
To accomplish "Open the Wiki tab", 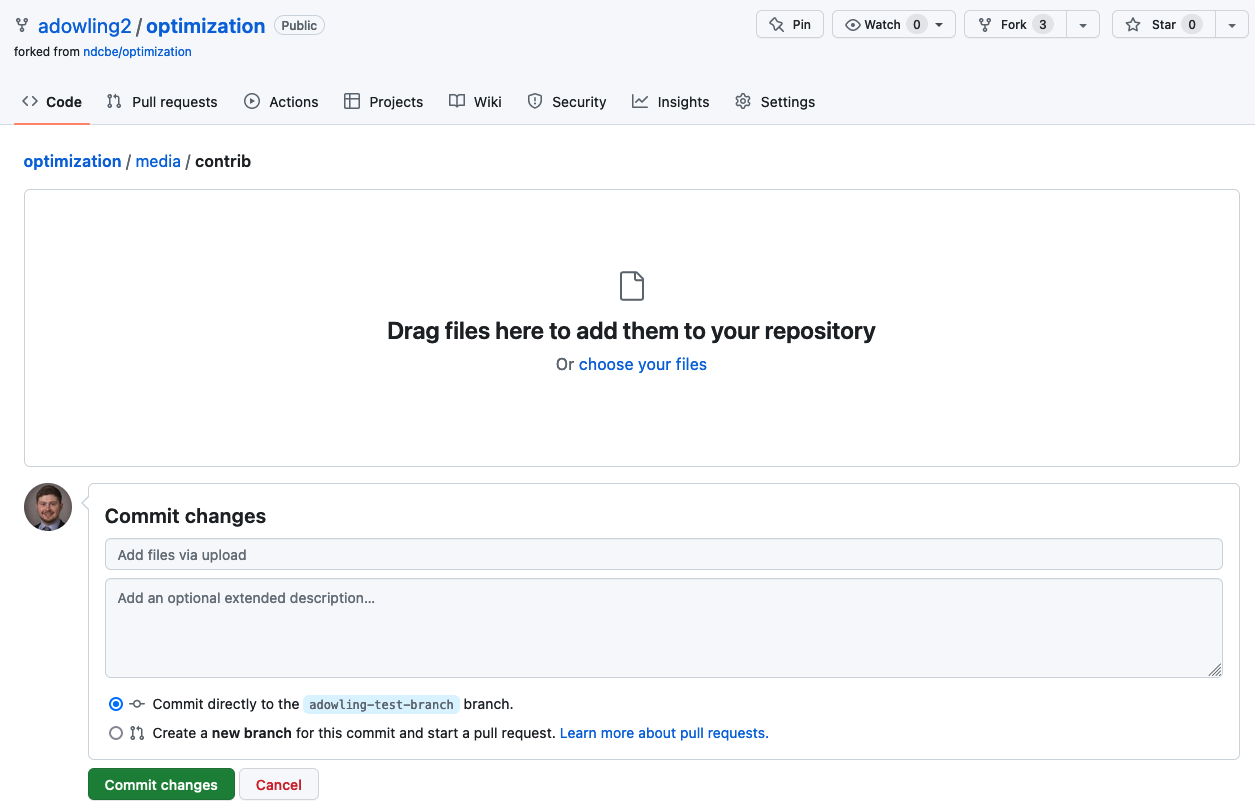I will point(475,102).
